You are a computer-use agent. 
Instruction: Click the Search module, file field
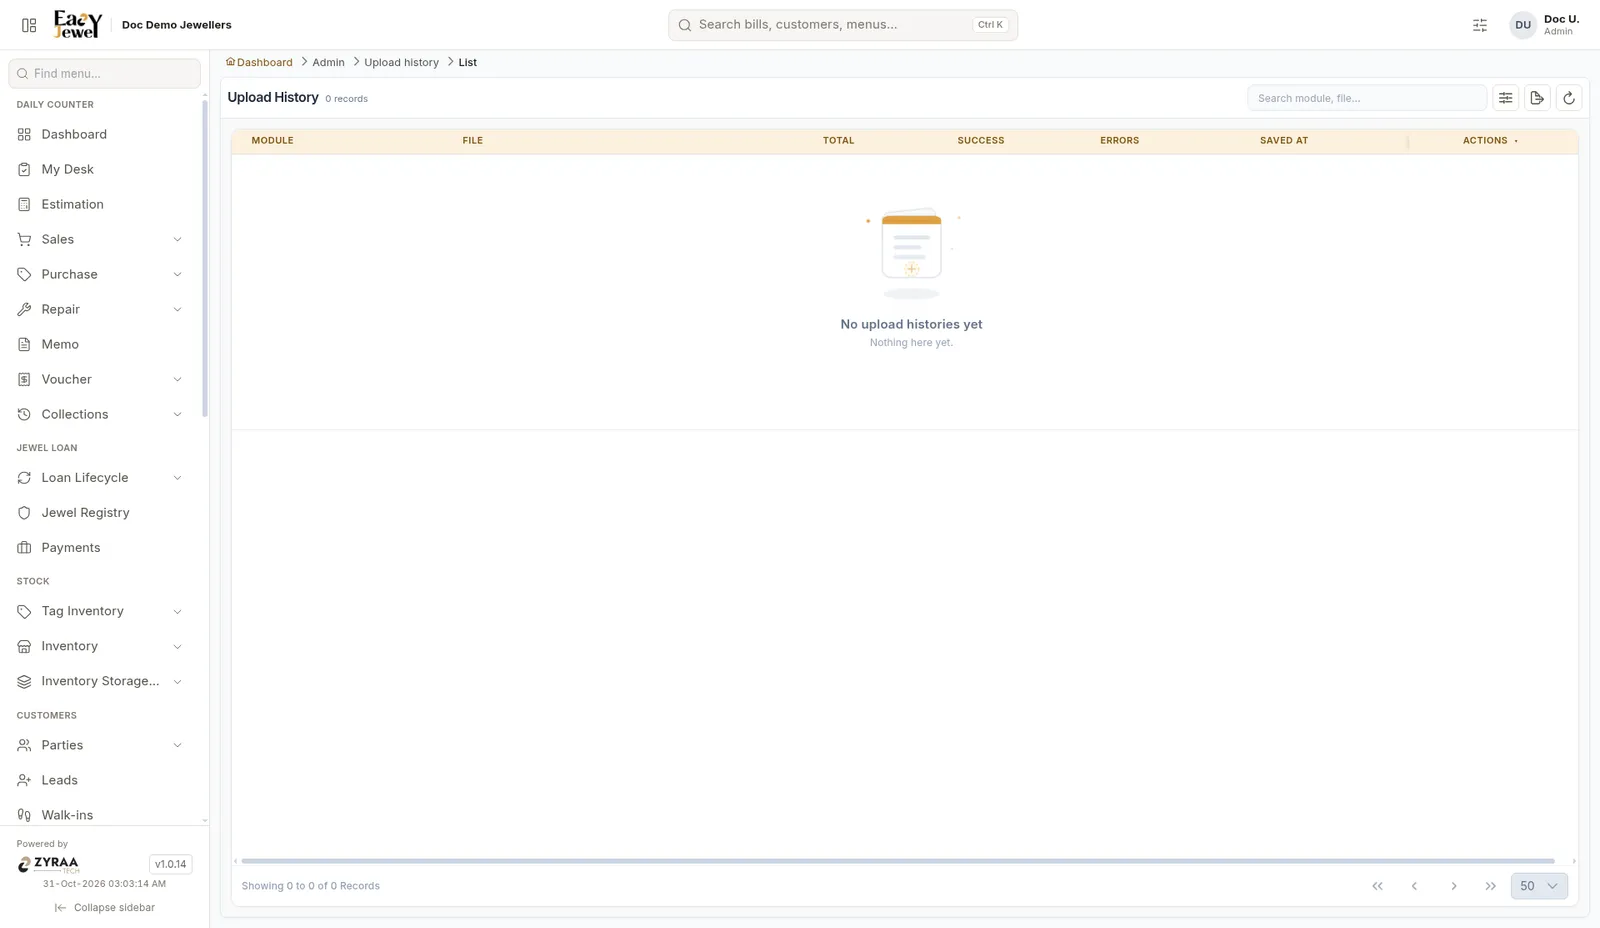tap(1367, 98)
